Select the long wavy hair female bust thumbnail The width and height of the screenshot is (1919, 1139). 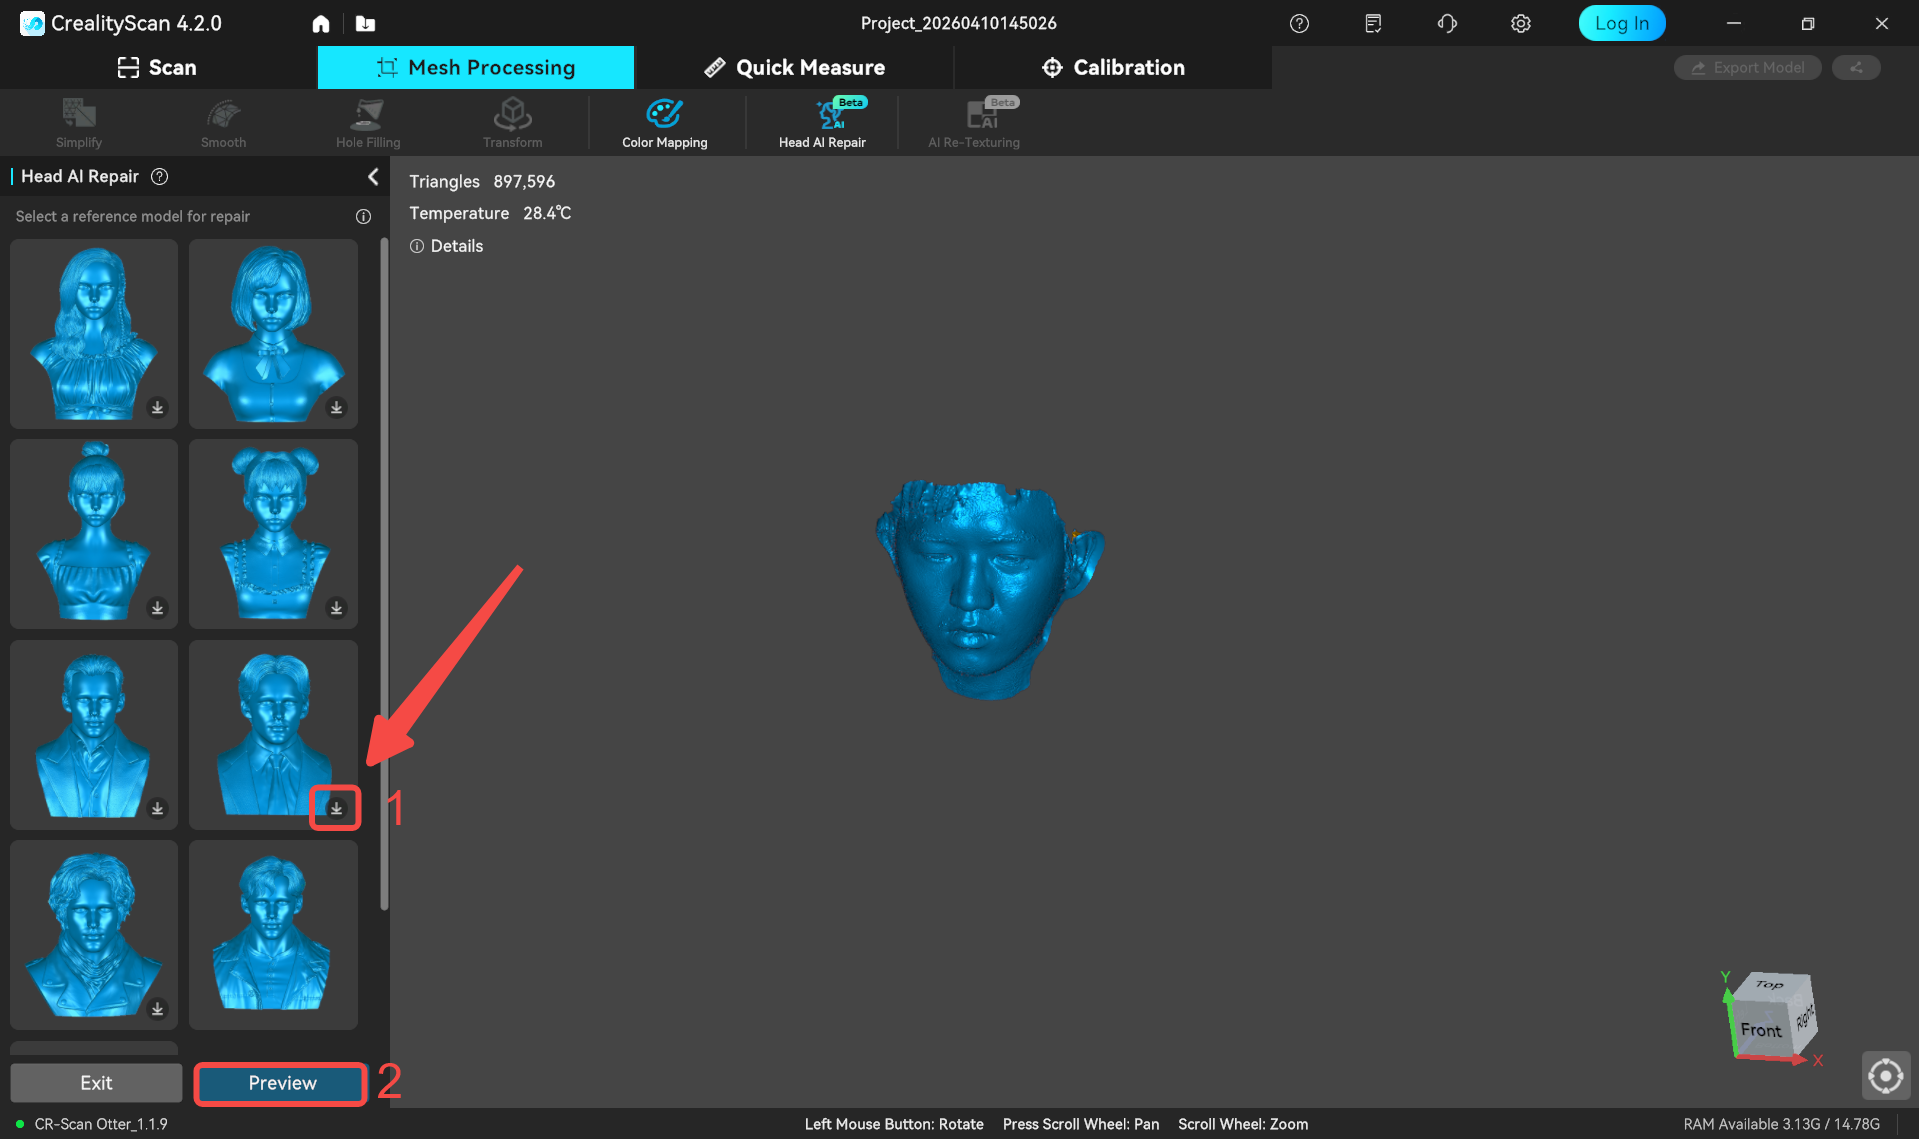(94, 333)
